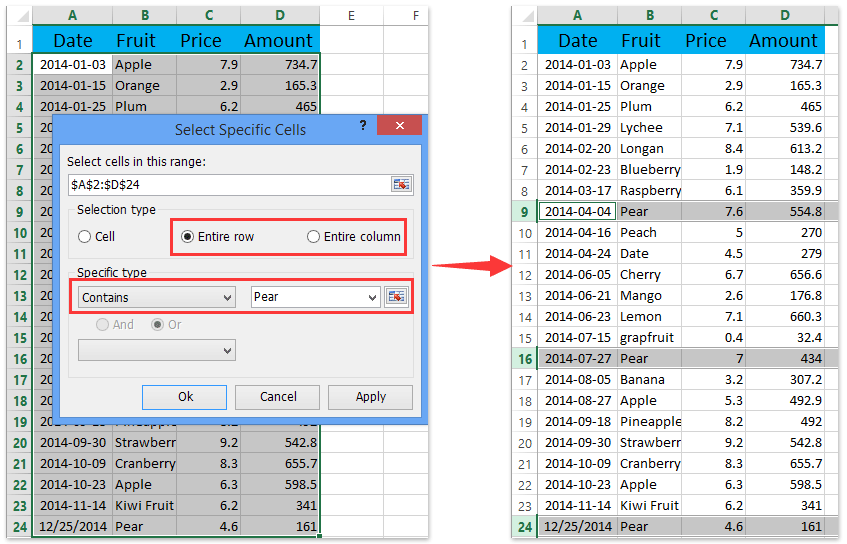The width and height of the screenshot is (847, 544).
Task: Click column D header in right sheet
Action: (x=783, y=16)
